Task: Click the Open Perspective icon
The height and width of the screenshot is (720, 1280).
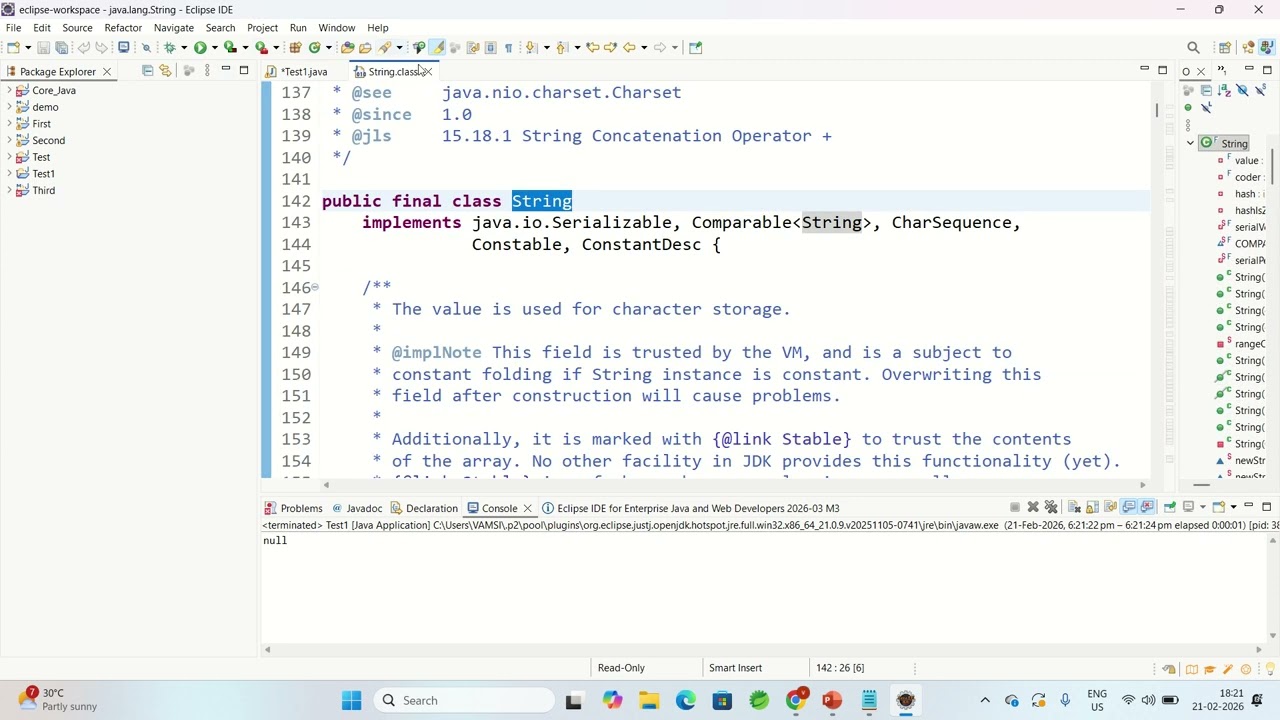Action: point(1224,47)
